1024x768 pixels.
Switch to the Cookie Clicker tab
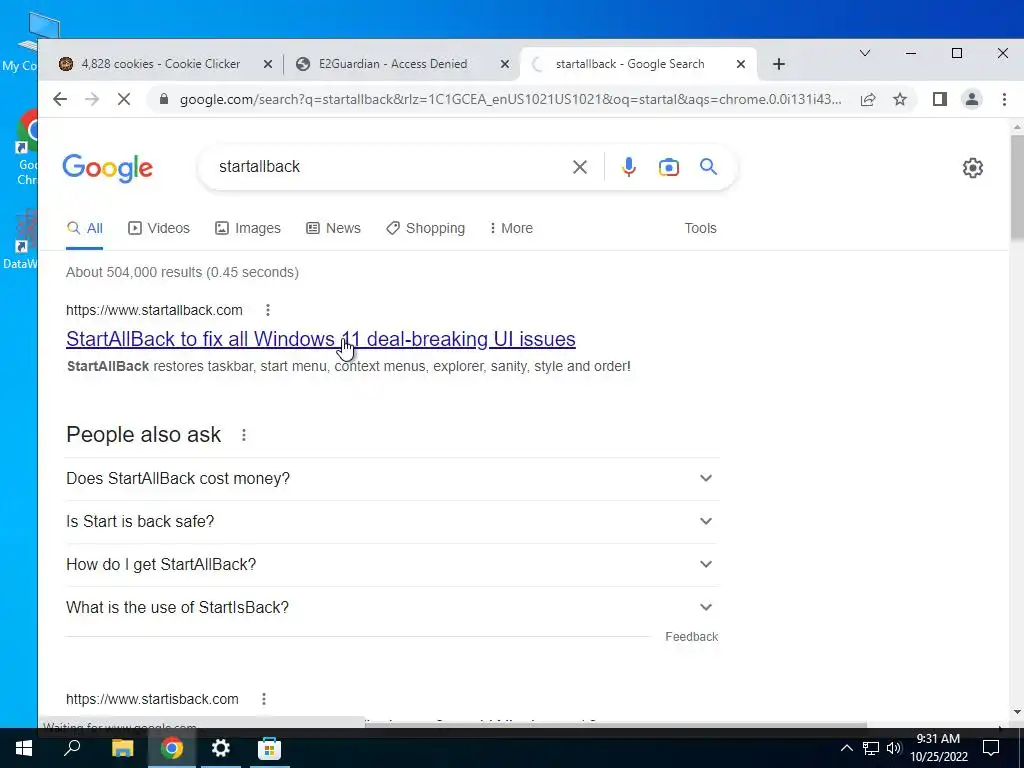[x=160, y=64]
